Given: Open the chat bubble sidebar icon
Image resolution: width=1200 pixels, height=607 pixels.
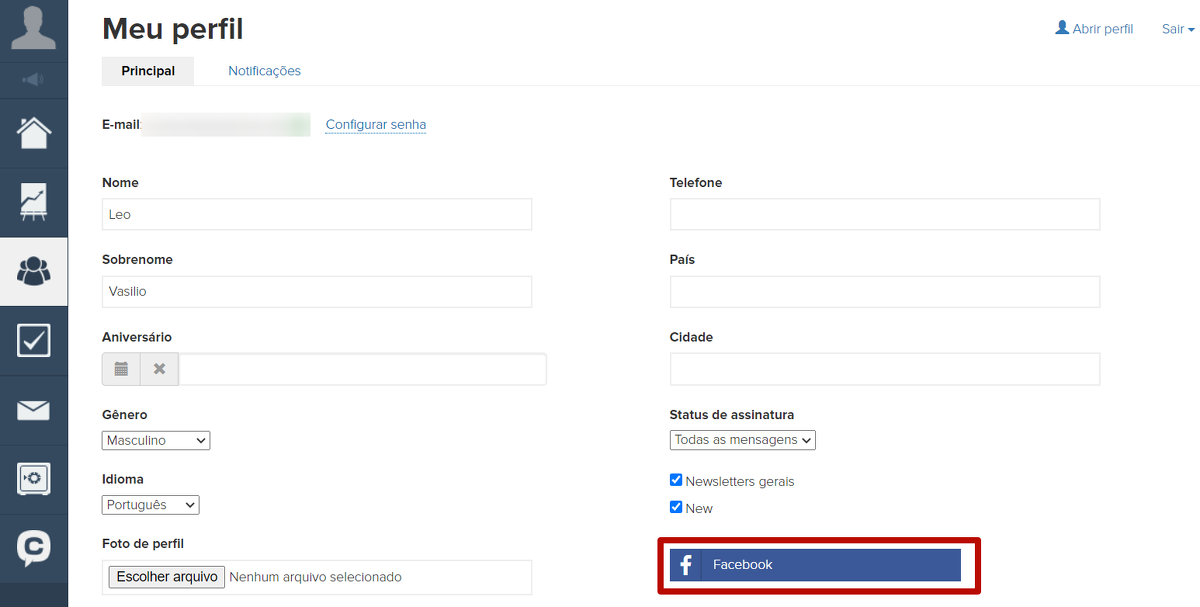Looking at the screenshot, I should point(34,547).
